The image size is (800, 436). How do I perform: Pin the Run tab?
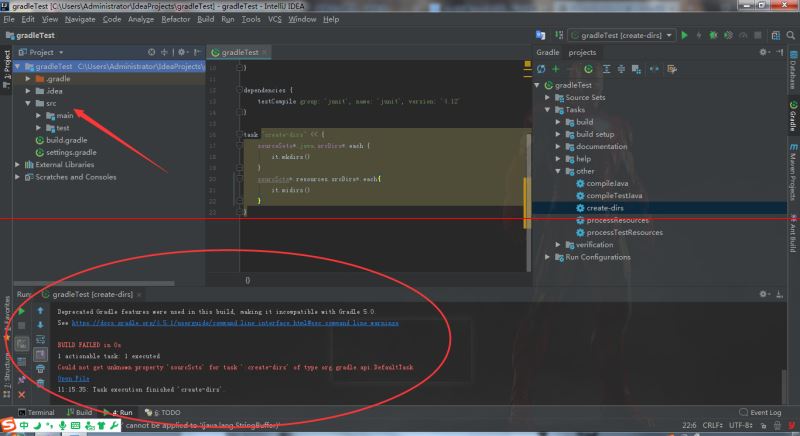click(21, 379)
